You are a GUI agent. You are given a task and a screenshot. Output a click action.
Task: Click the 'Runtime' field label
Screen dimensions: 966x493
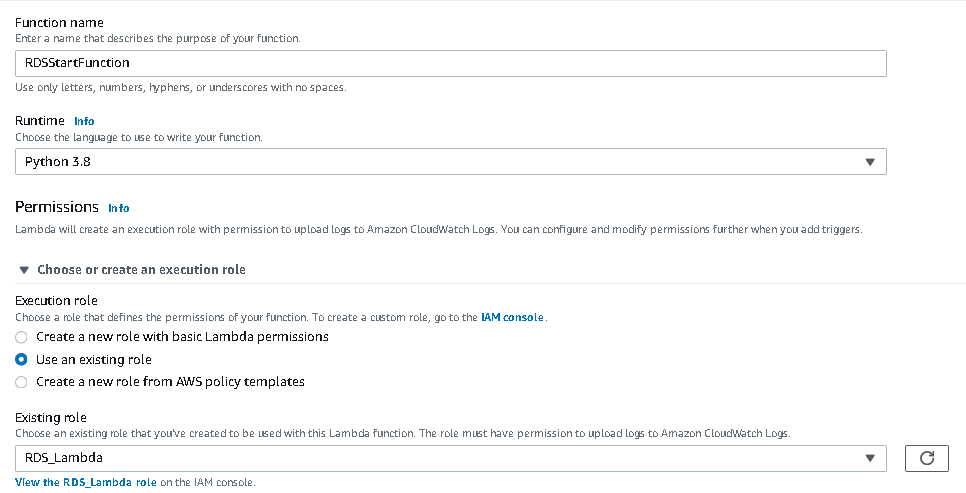coord(40,120)
